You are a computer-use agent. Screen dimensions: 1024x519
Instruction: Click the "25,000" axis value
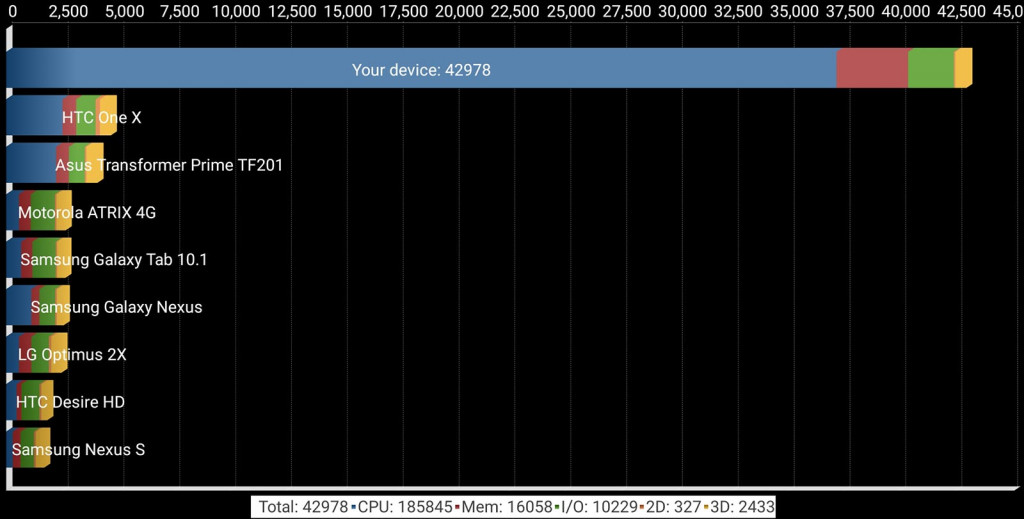click(570, 11)
